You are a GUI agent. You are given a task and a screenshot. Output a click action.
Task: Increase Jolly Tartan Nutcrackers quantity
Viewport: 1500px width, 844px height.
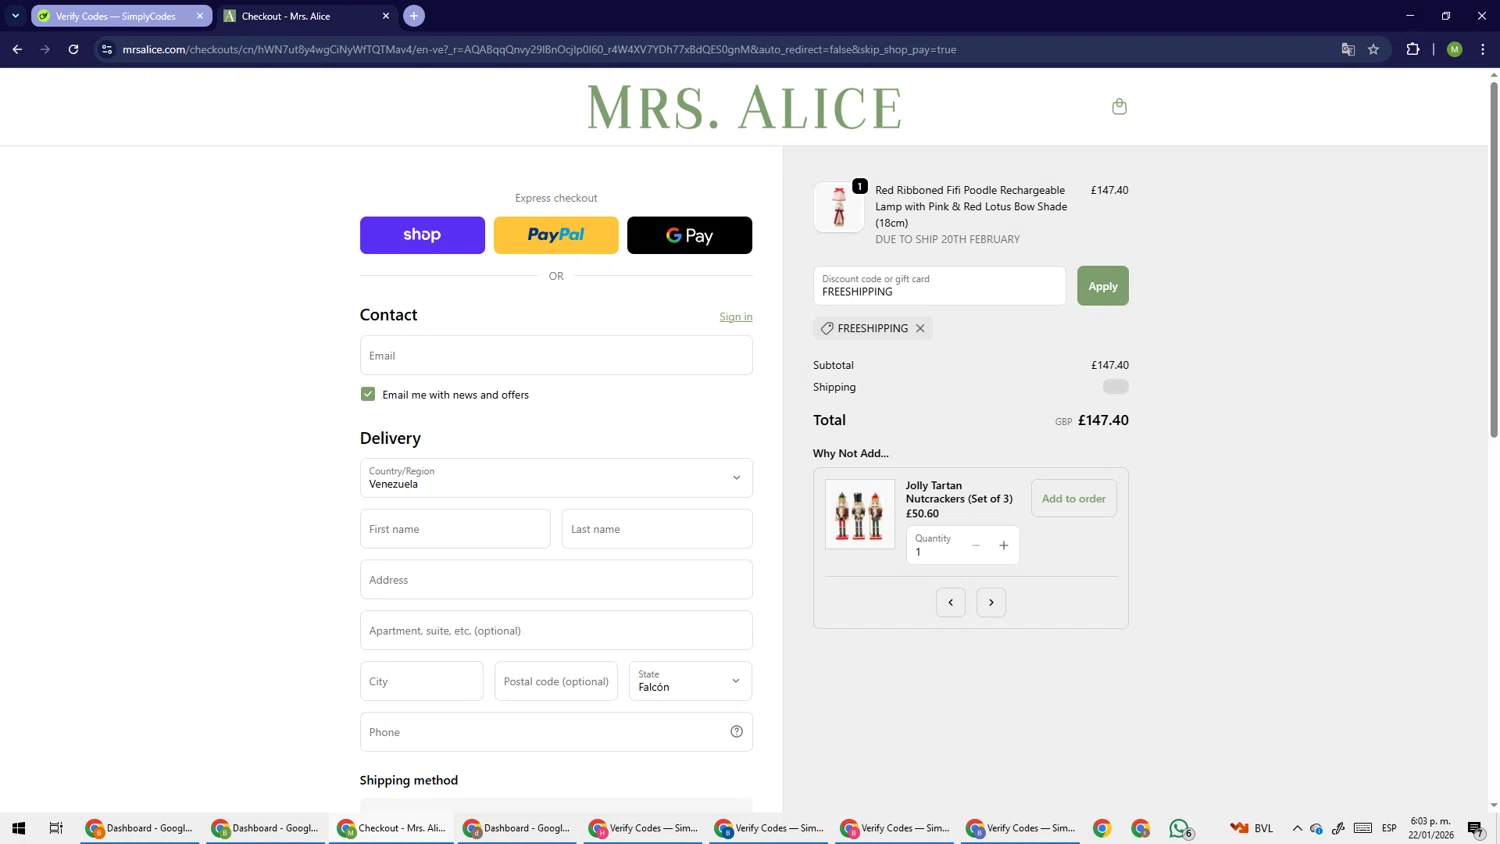(x=1004, y=545)
